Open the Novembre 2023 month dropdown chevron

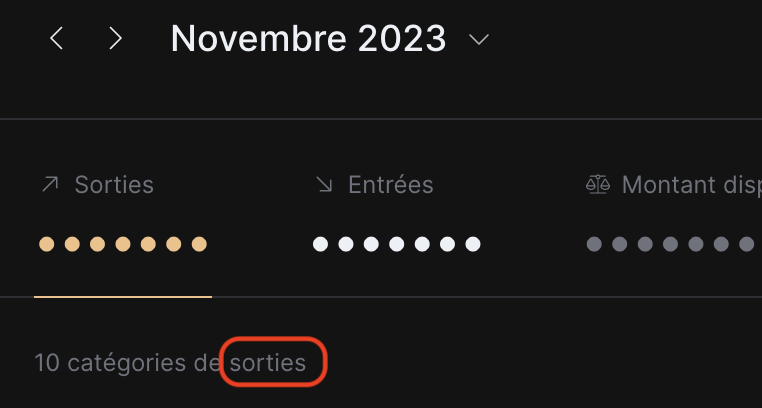pos(479,39)
